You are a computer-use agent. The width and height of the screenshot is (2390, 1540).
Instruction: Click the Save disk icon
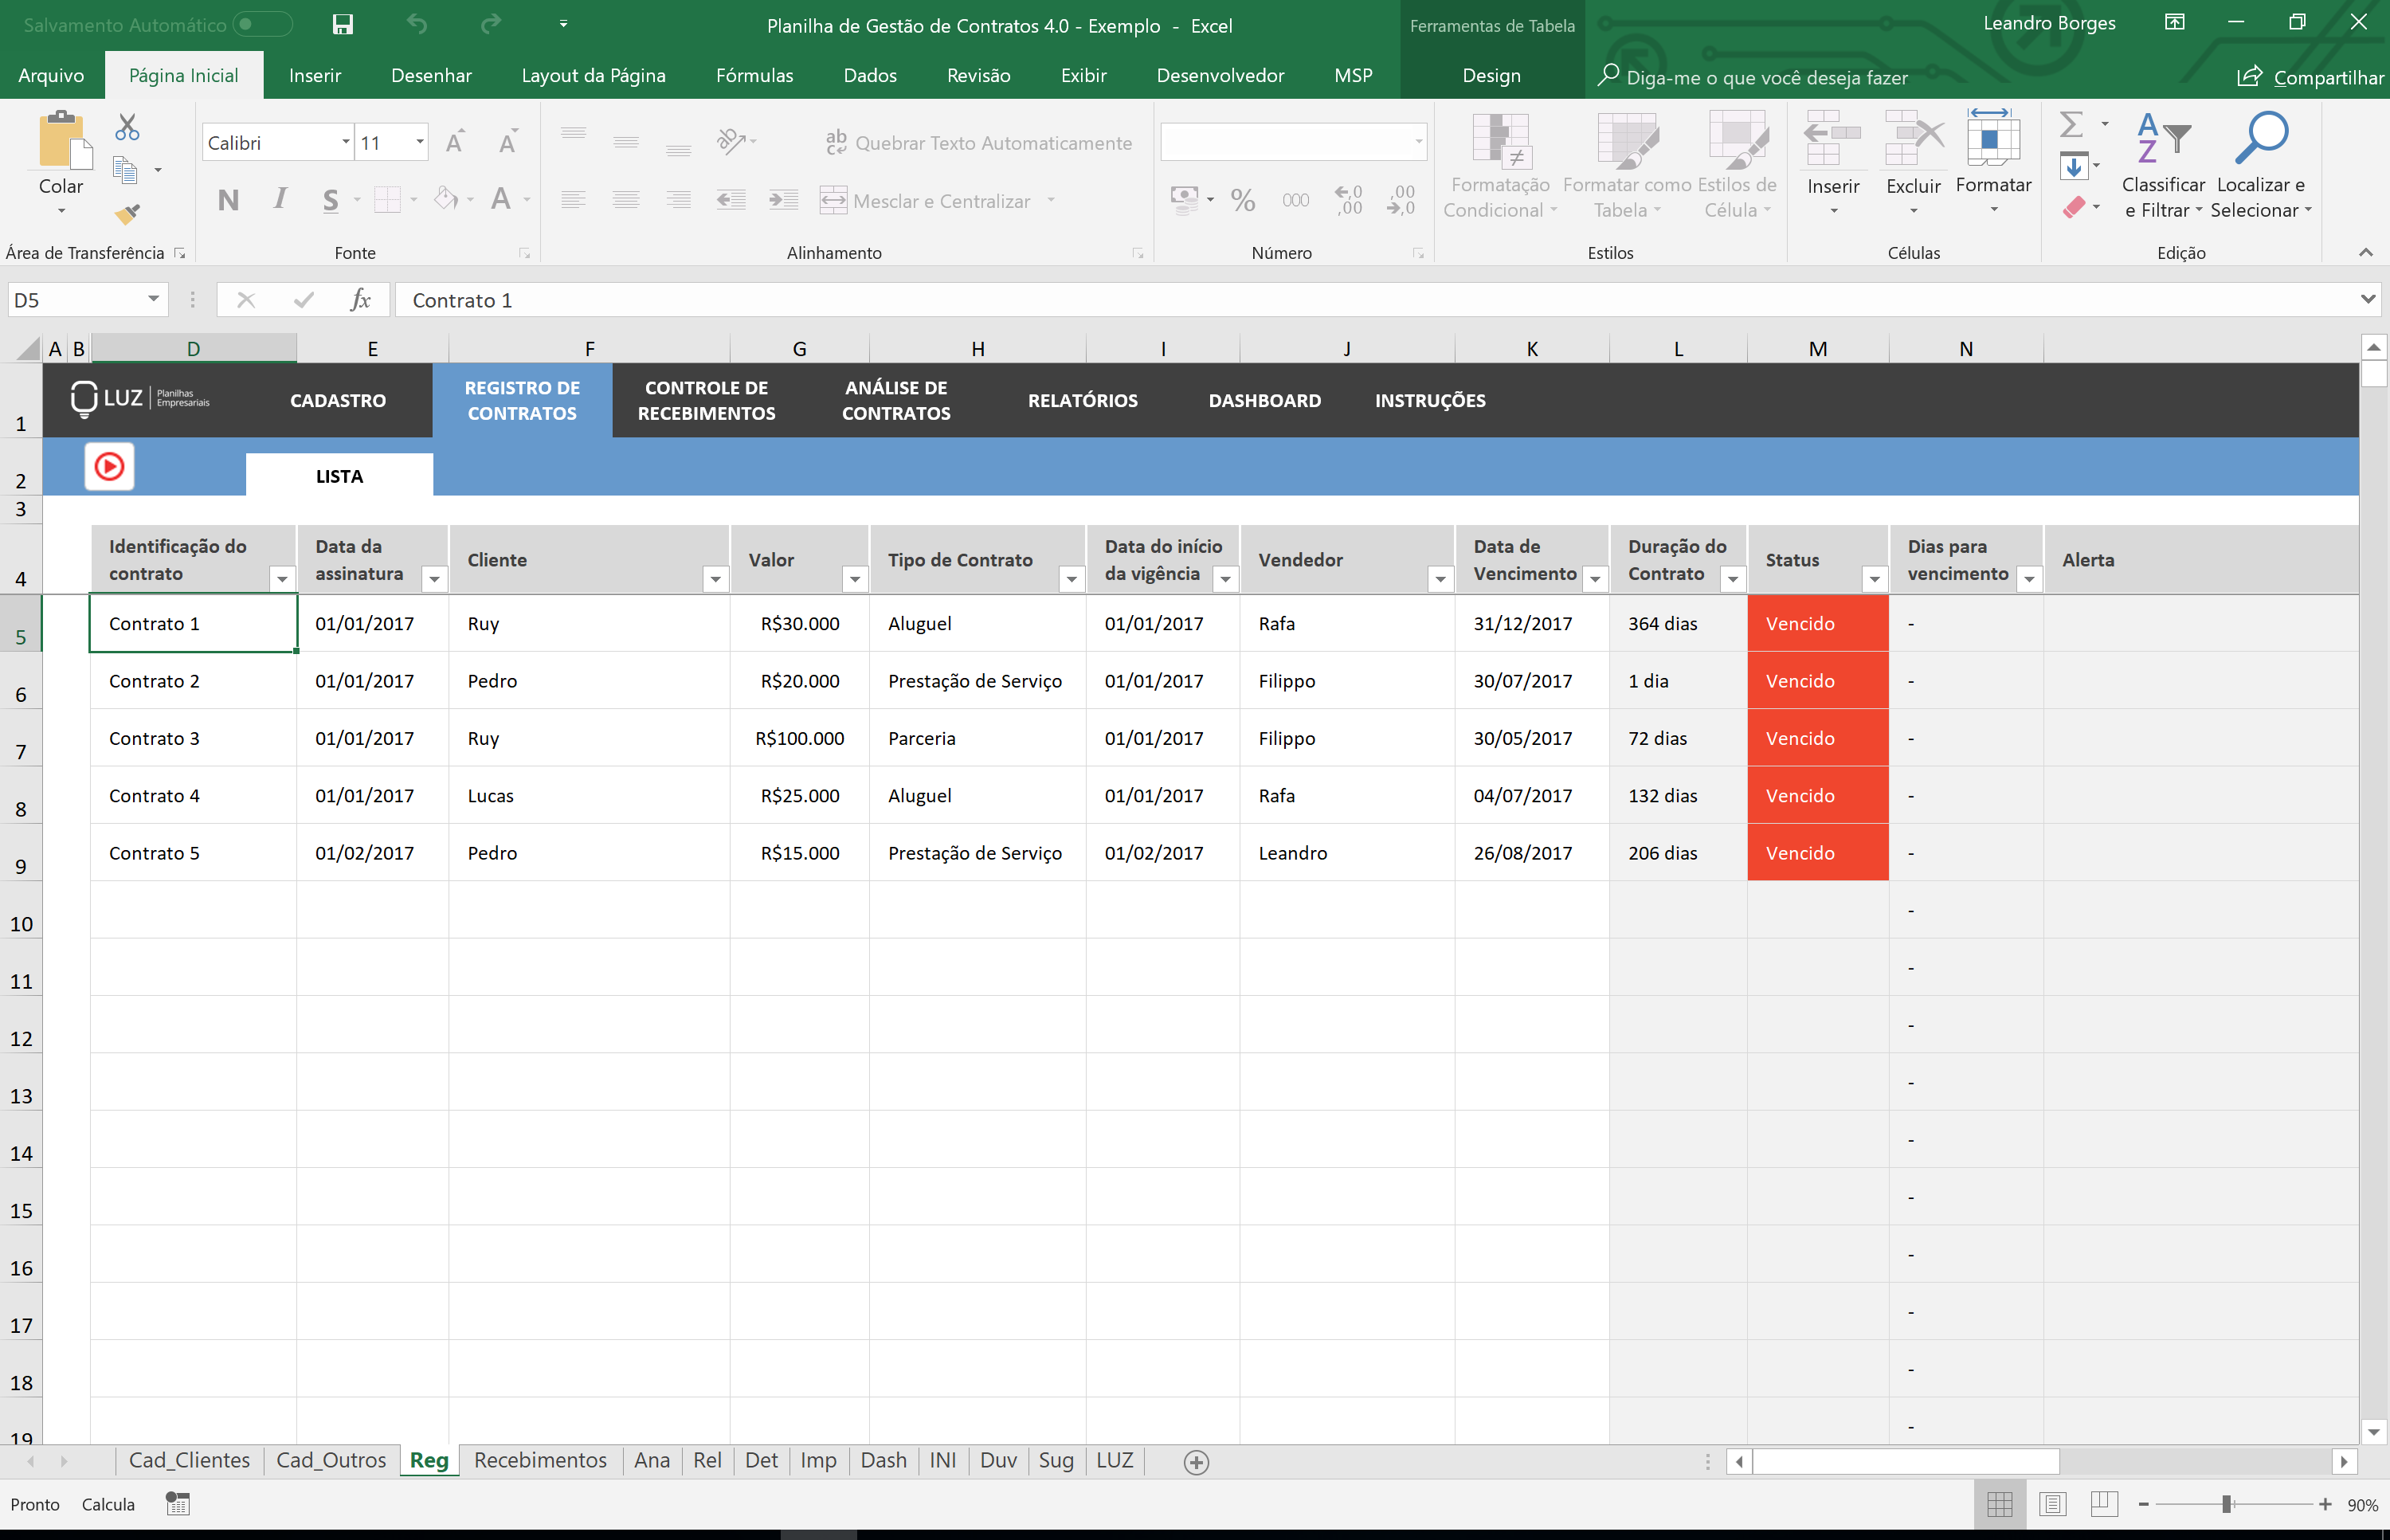point(342,24)
